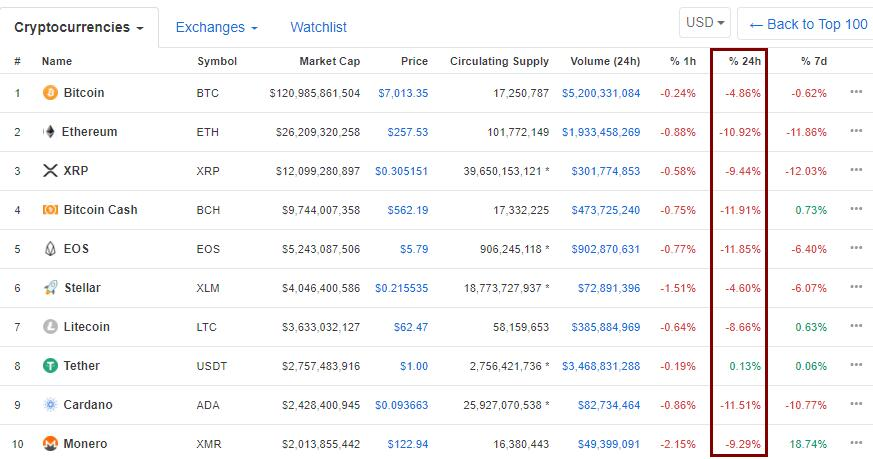This screenshot has height=459, width=873.
Task: Click the EOS name link
Action: [76, 248]
